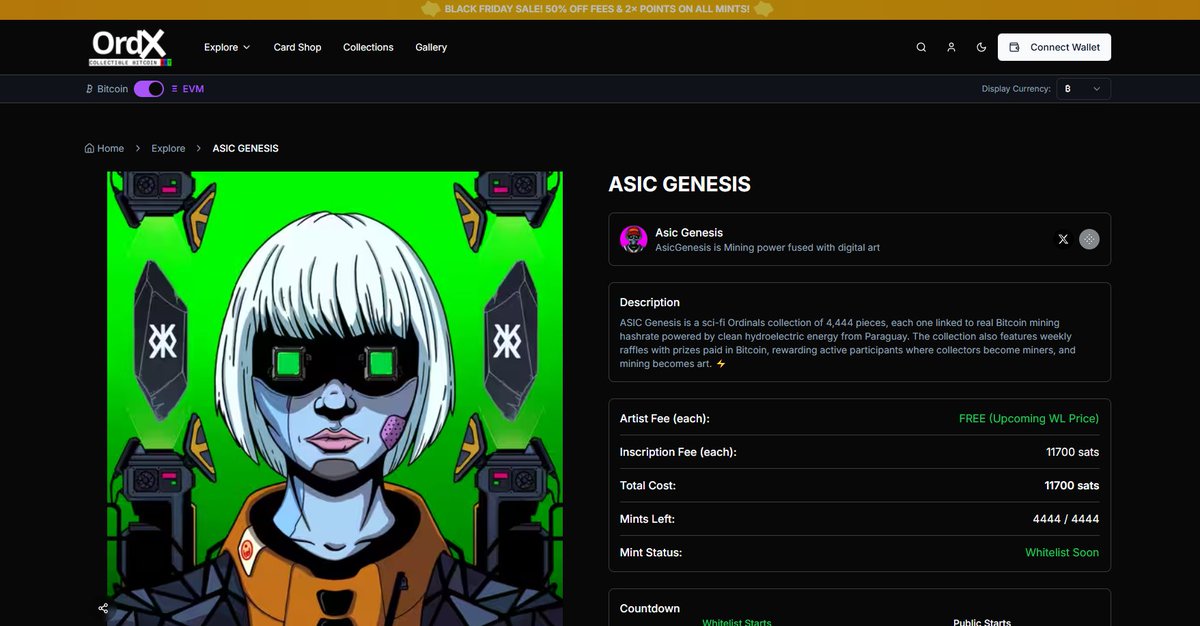Go to Card Shop

pos(297,47)
